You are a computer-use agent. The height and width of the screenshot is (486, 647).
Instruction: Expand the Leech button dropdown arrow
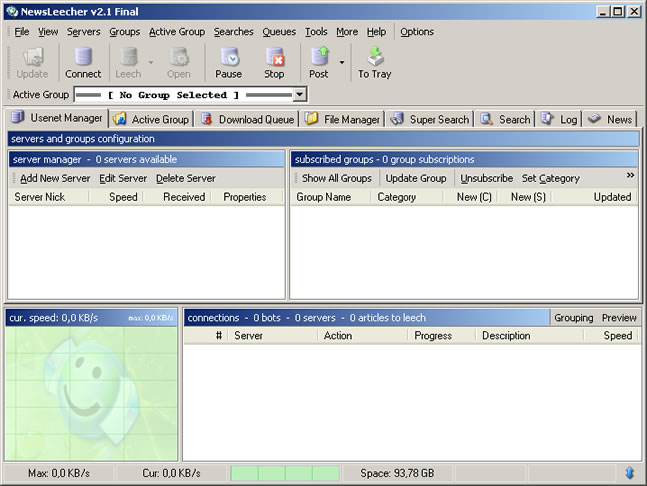[x=151, y=62]
